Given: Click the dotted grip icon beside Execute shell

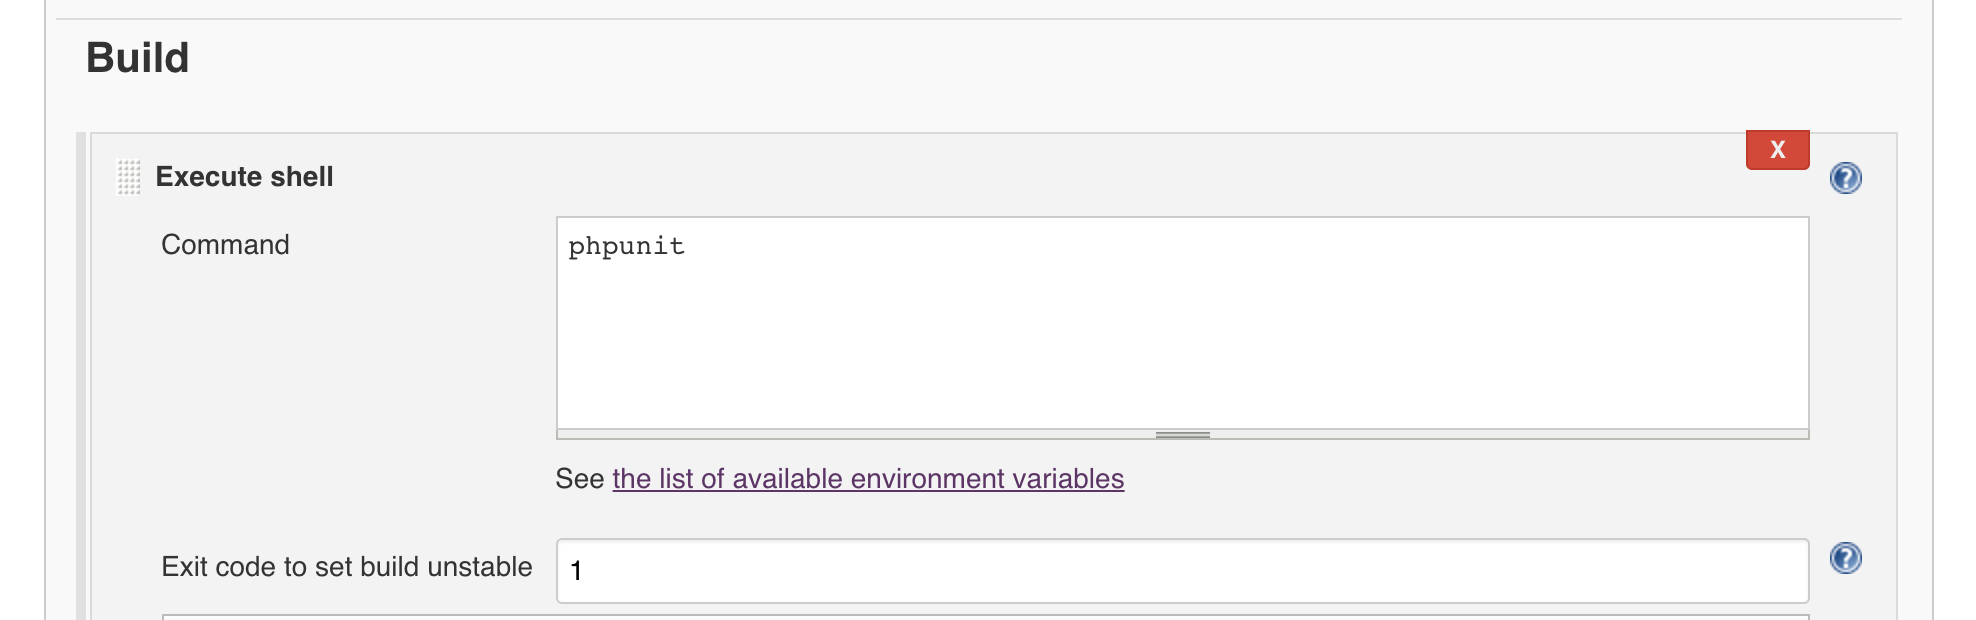Looking at the screenshot, I should point(129,177).
